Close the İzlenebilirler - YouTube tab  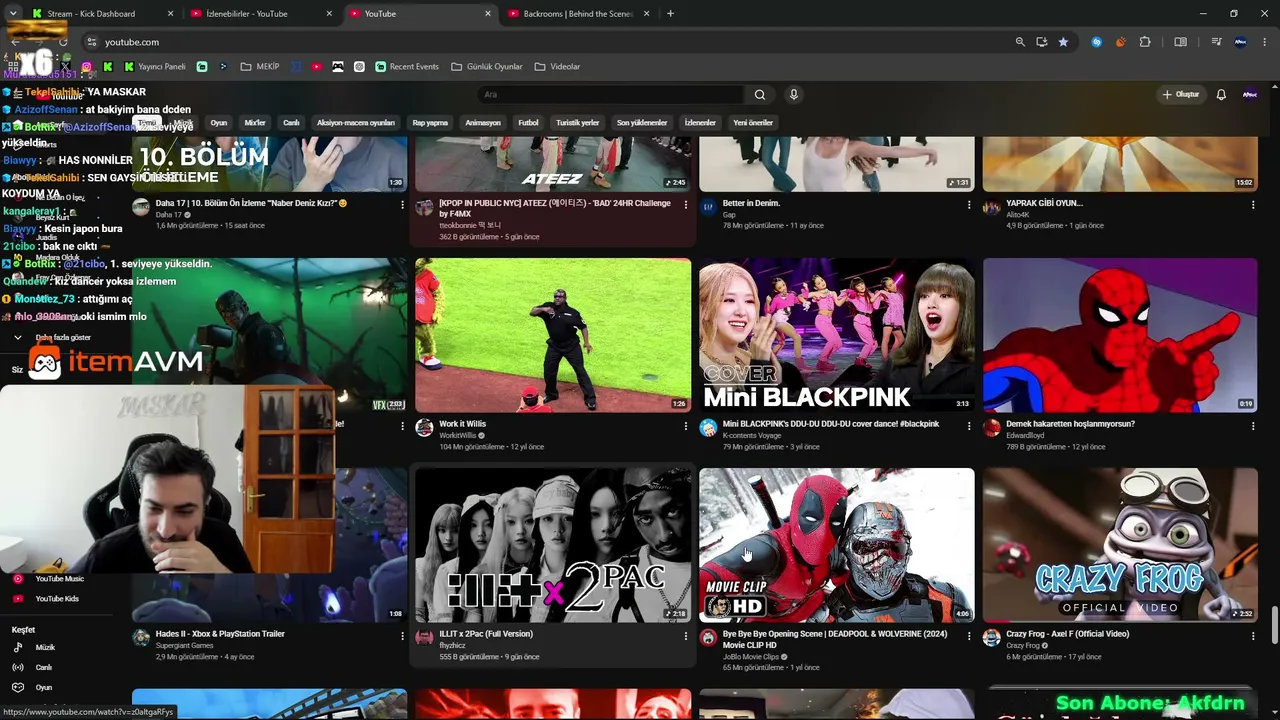click(329, 14)
